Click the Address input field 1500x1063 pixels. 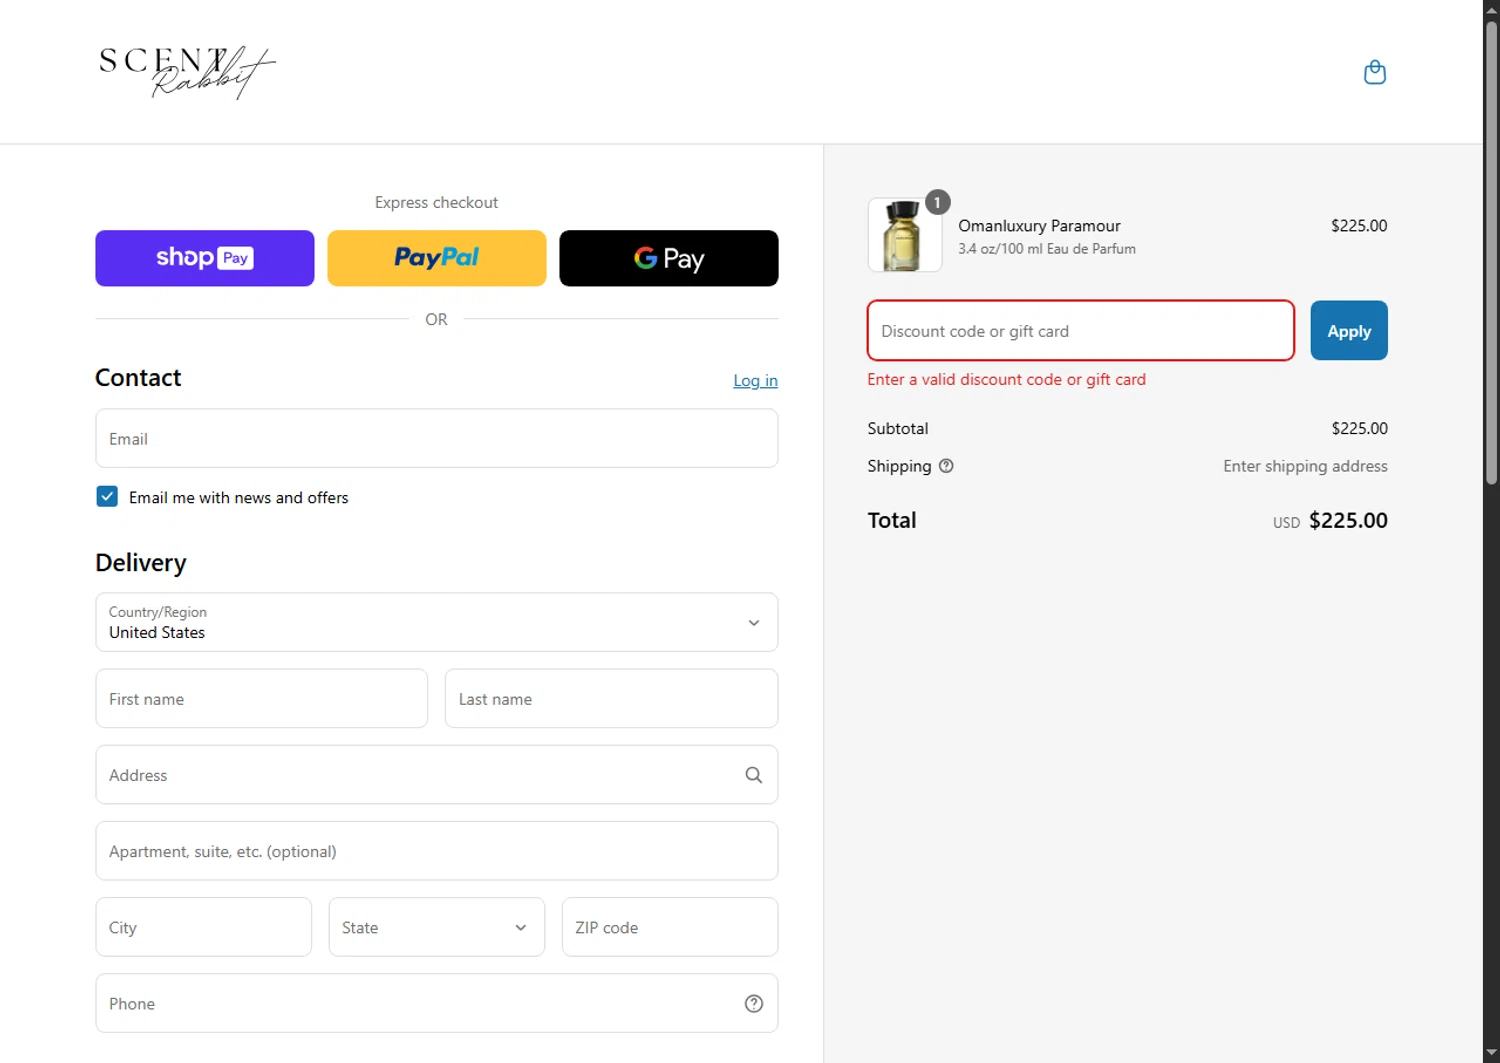point(437,775)
